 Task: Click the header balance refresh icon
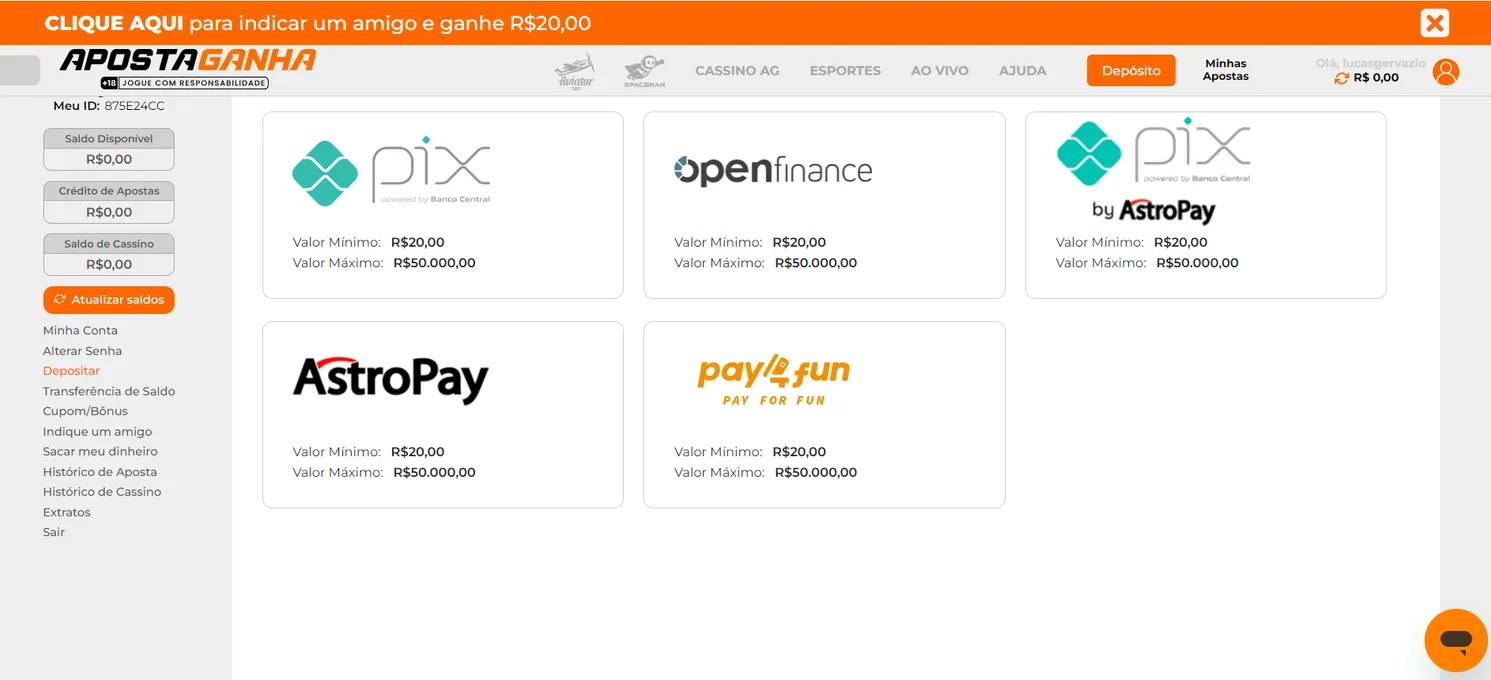coord(1342,78)
